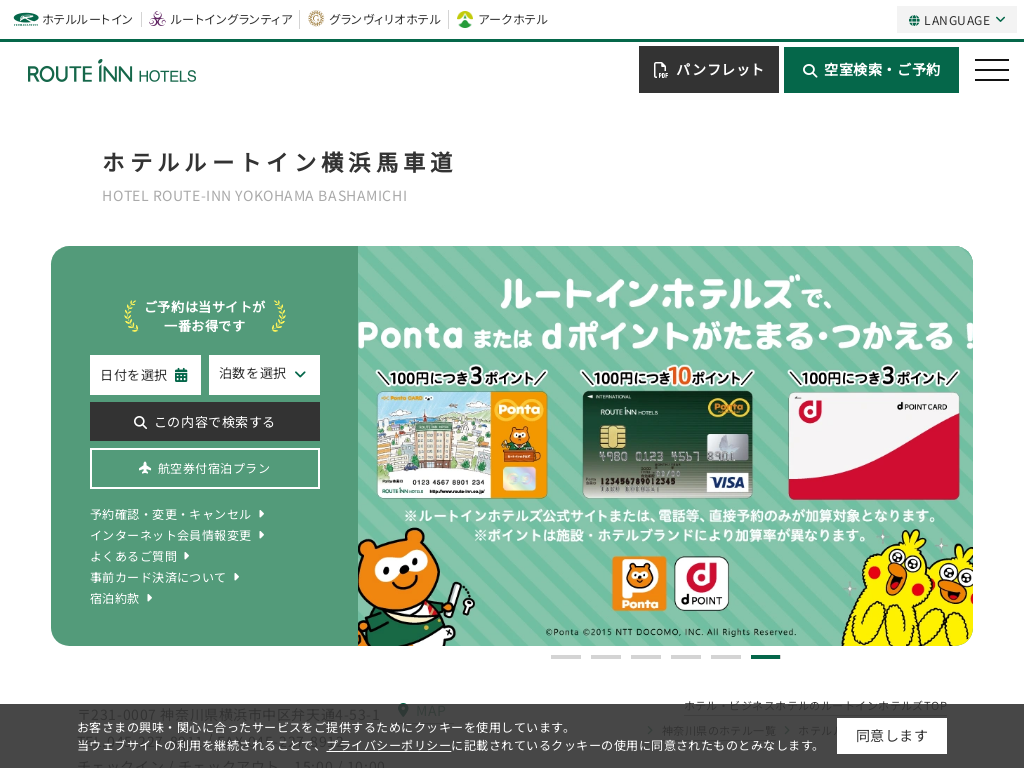
Task: Click the 同意します cookie consent button
Action: pos(891,736)
